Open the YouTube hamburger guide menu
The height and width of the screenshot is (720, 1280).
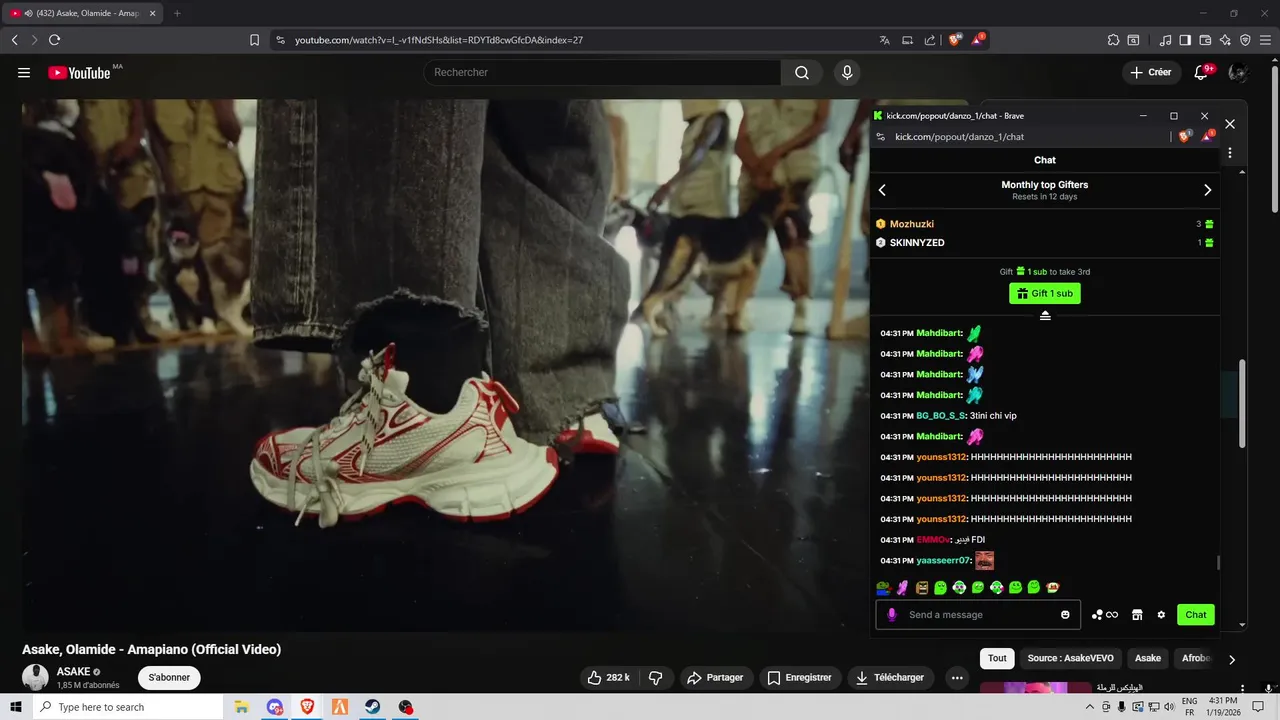tap(24, 72)
